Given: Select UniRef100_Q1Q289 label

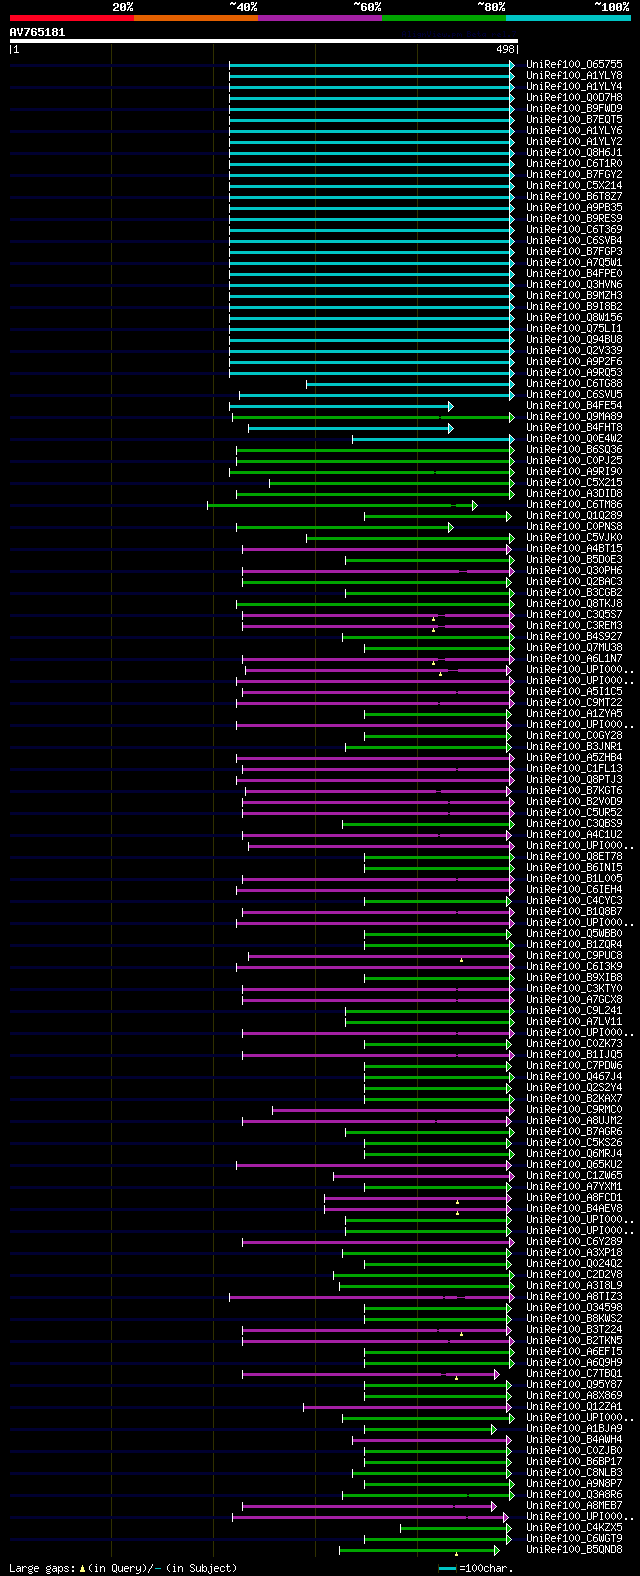Looking at the screenshot, I should pos(575,516).
